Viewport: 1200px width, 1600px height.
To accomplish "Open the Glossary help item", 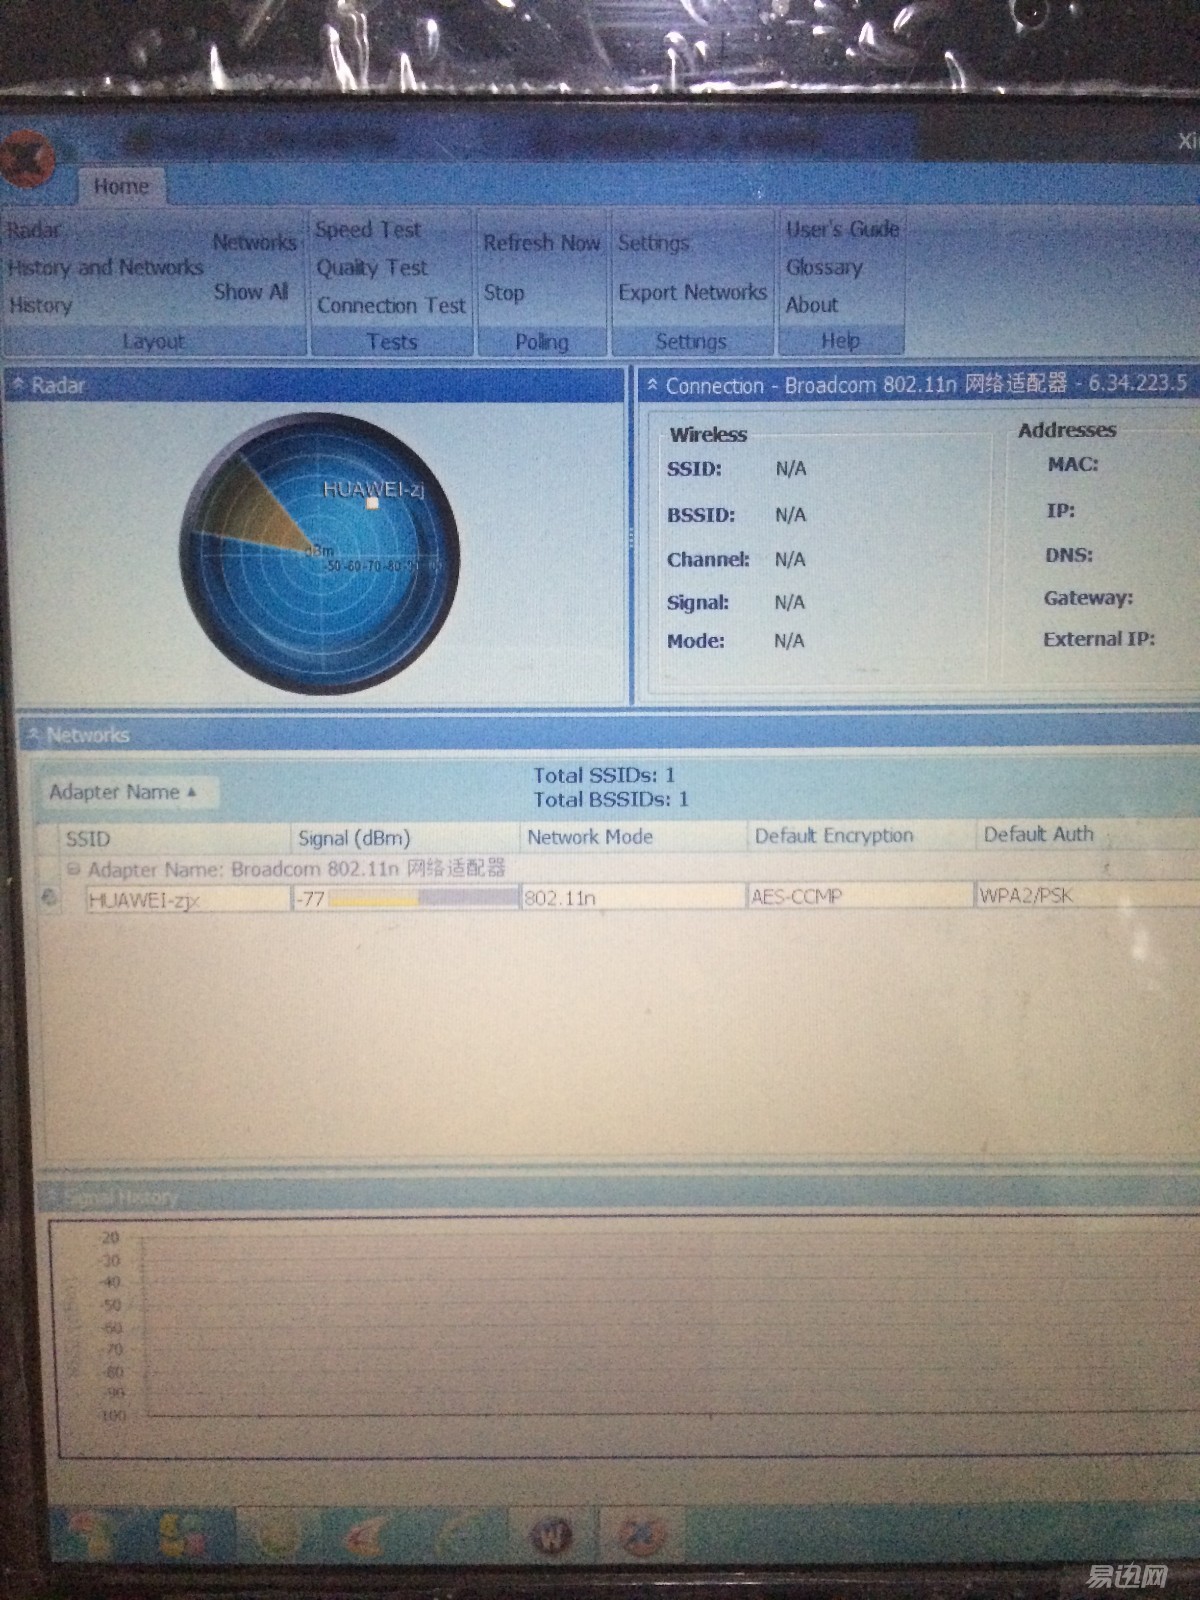I will tap(824, 267).
